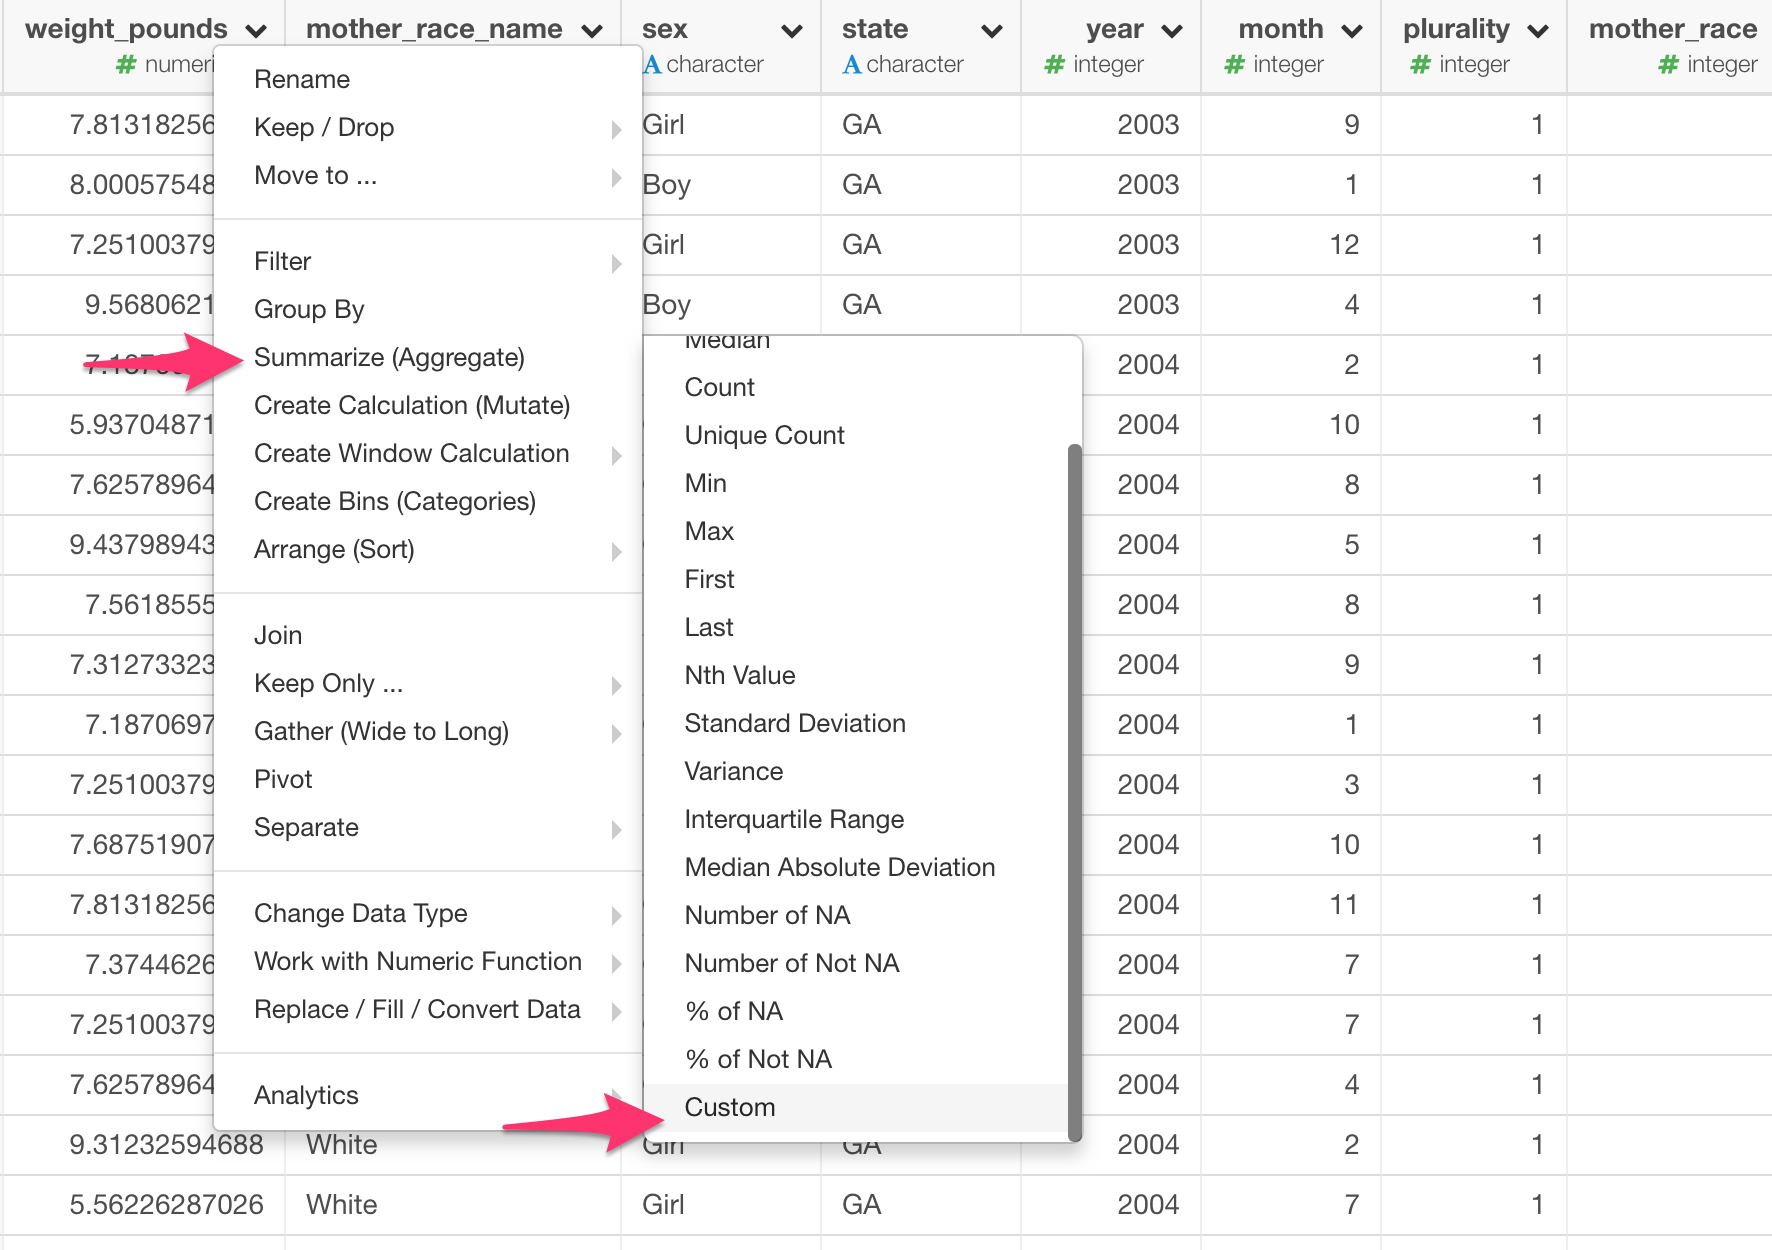Select Unique Count aggregation option
The width and height of the screenshot is (1772, 1250).
pyautogui.click(x=764, y=435)
